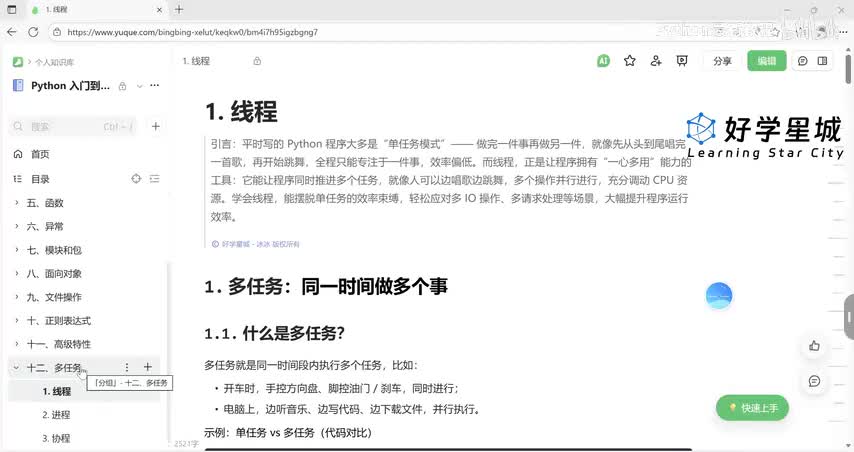This screenshot has height=452, width=854.
Task: Open the 个人知识库 breadcrumb link
Action: pos(54,63)
